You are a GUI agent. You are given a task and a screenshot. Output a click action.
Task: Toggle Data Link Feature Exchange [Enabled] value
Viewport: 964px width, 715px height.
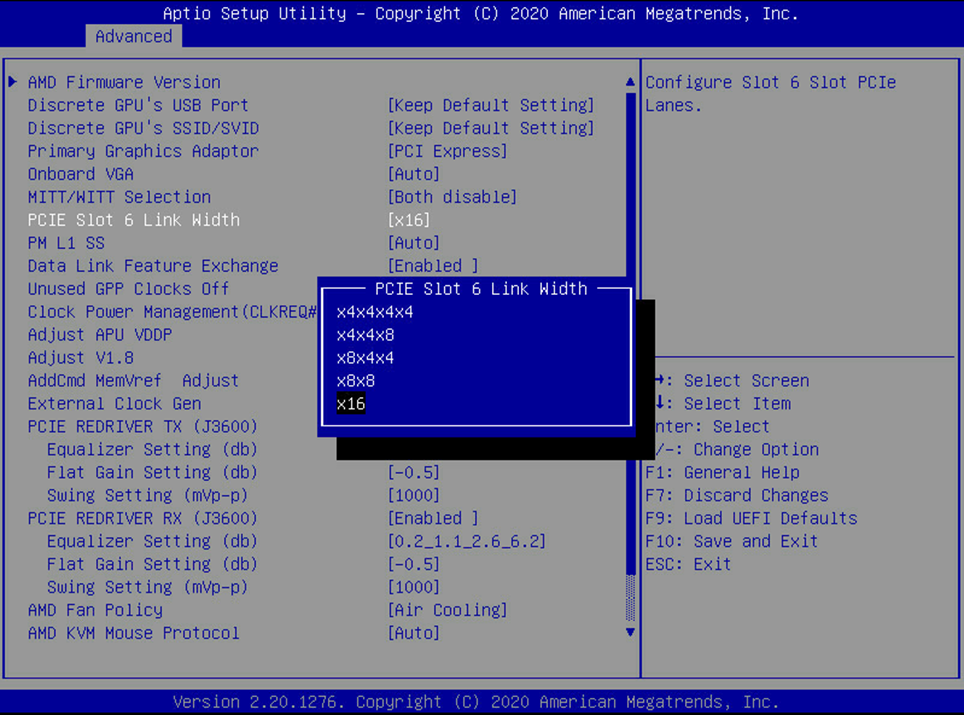[x=433, y=266]
